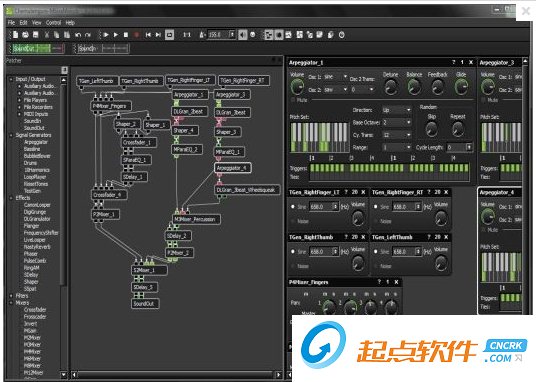Open the File menu
The image size is (536, 382).
coord(11,23)
